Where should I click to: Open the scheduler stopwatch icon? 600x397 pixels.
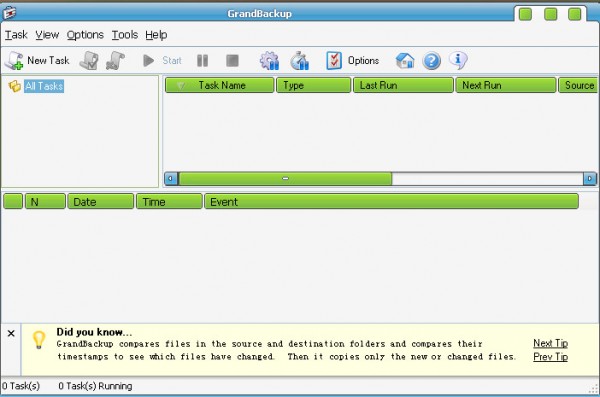coord(300,60)
